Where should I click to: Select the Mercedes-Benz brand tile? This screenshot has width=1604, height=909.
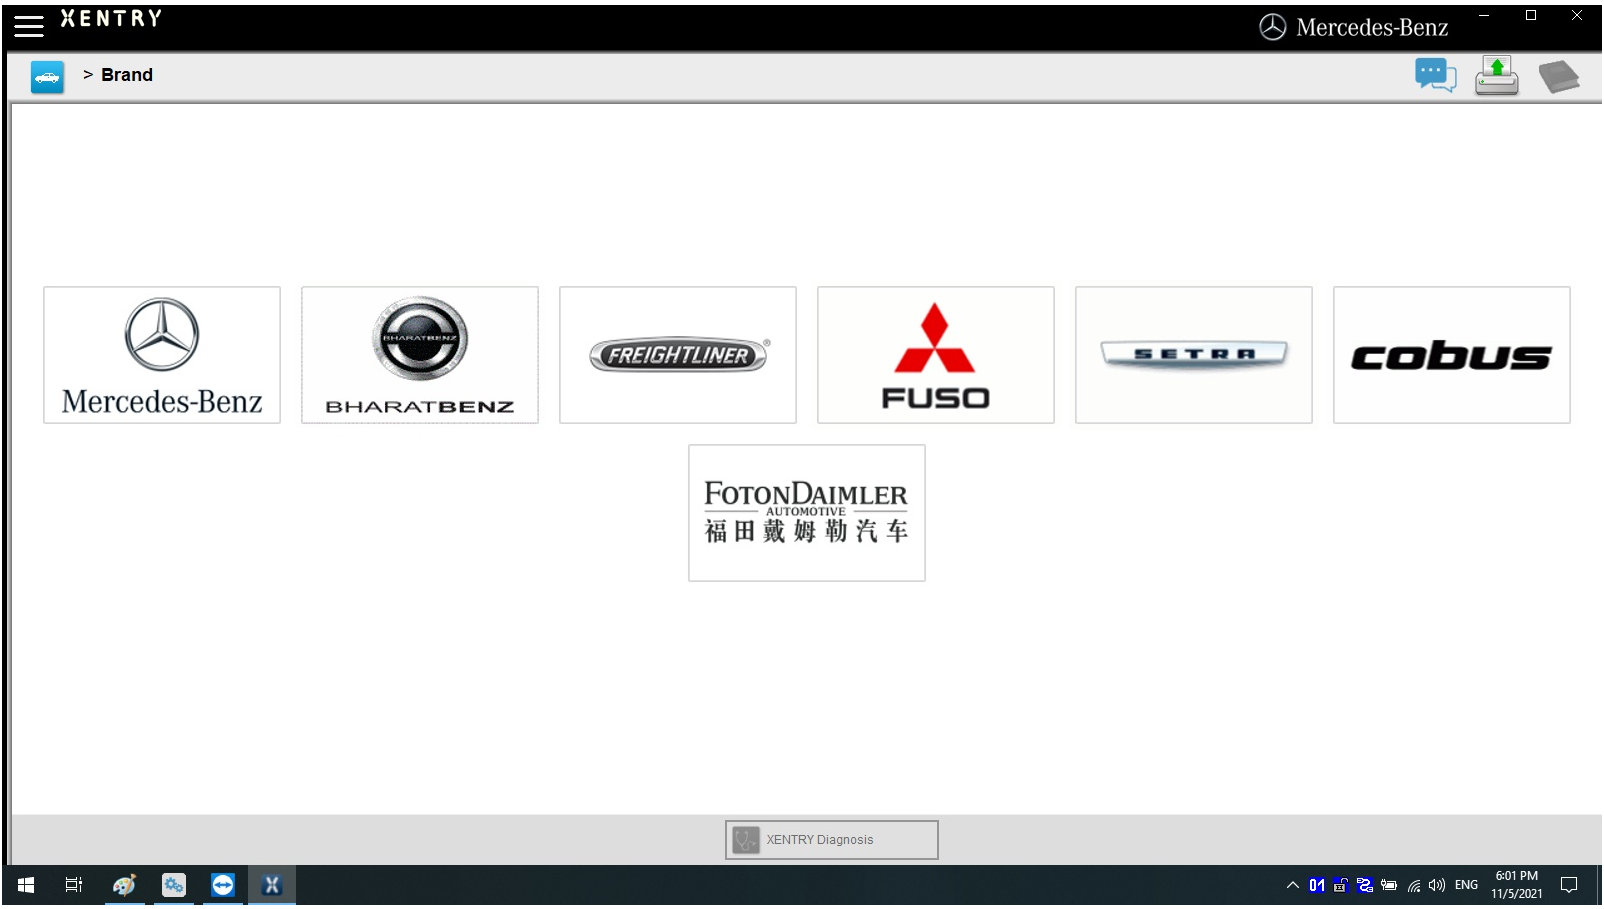(162, 355)
